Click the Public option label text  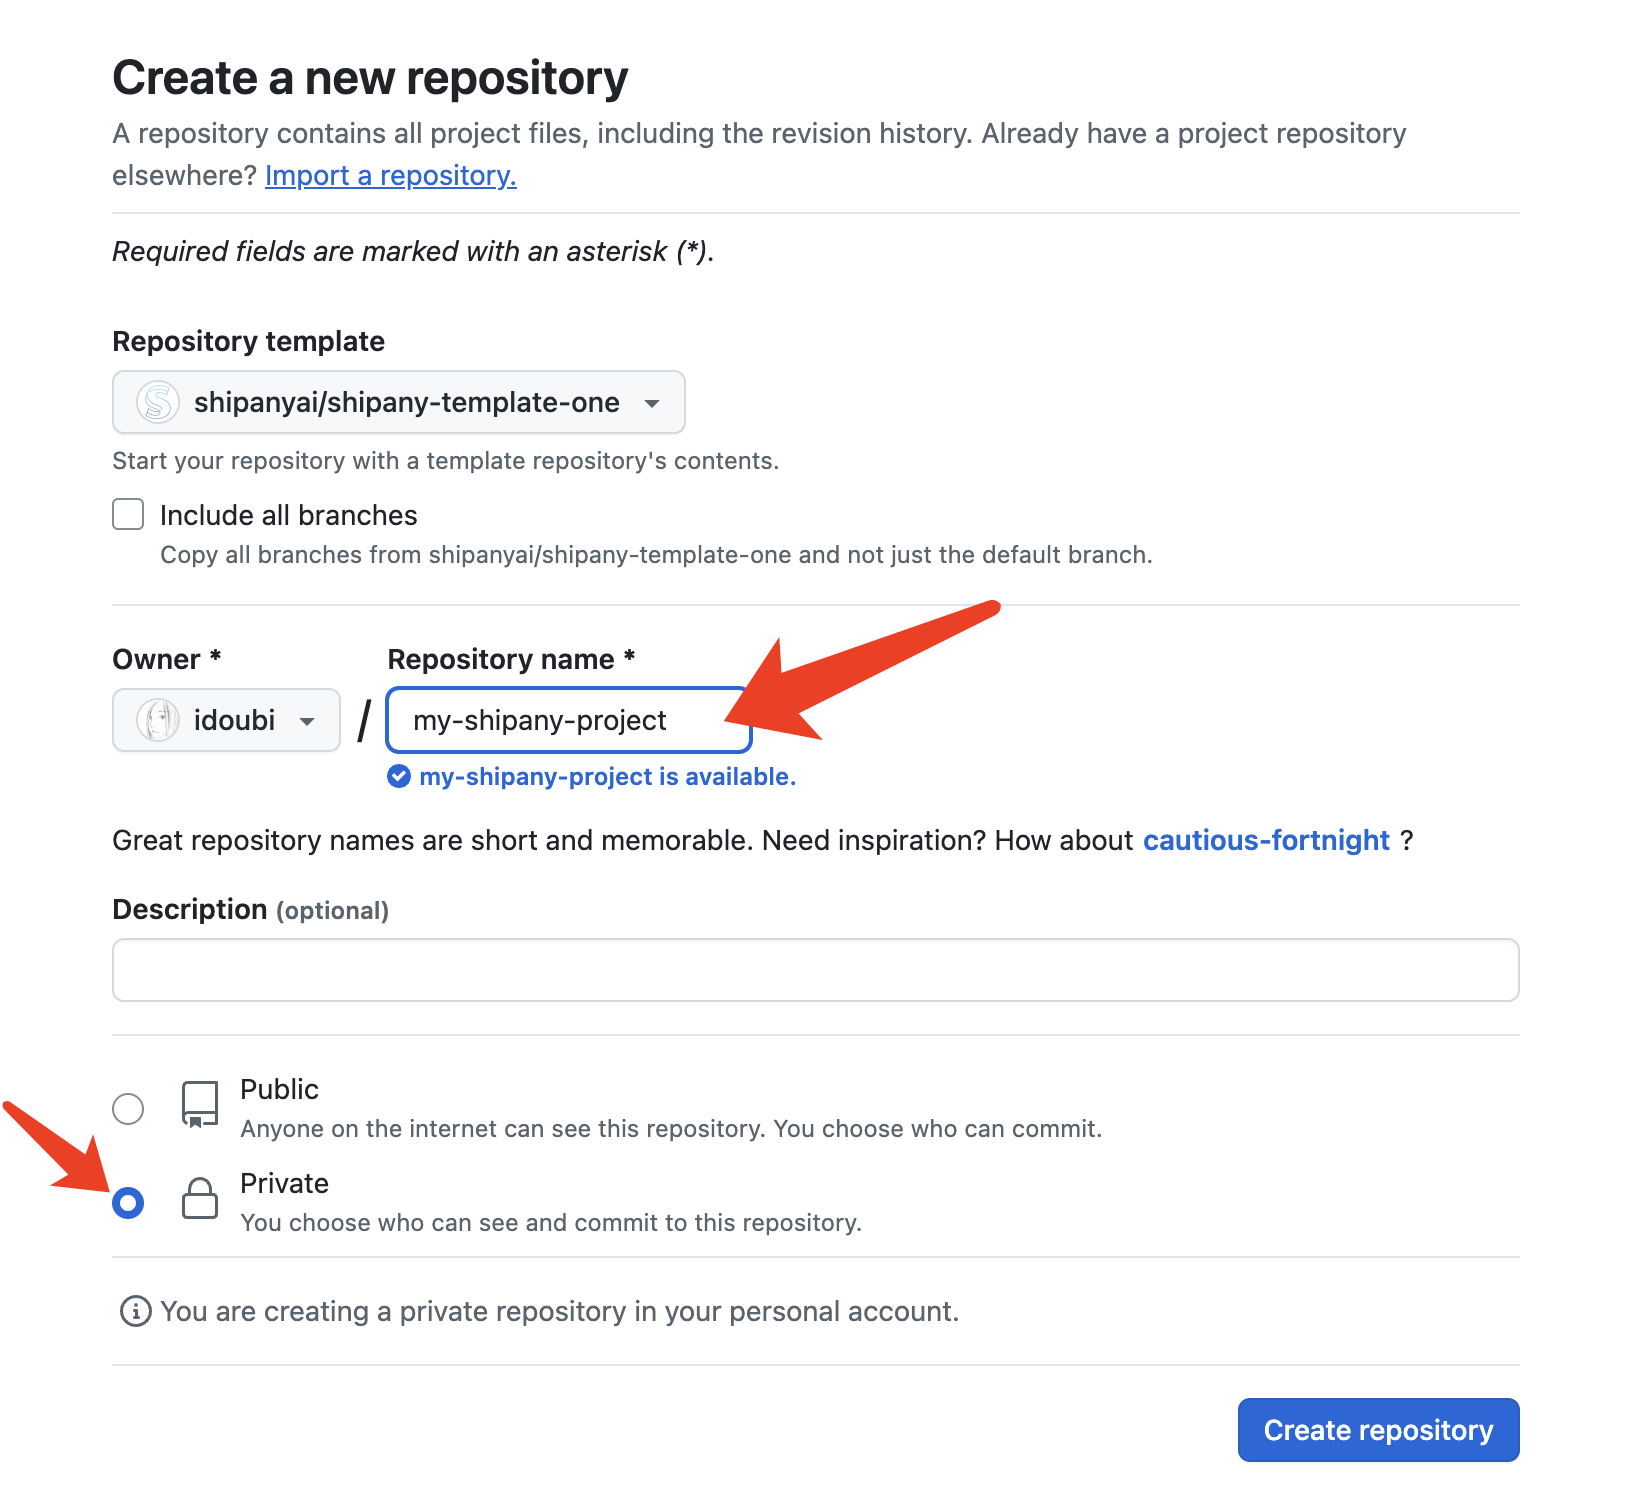tap(279, 1090)
